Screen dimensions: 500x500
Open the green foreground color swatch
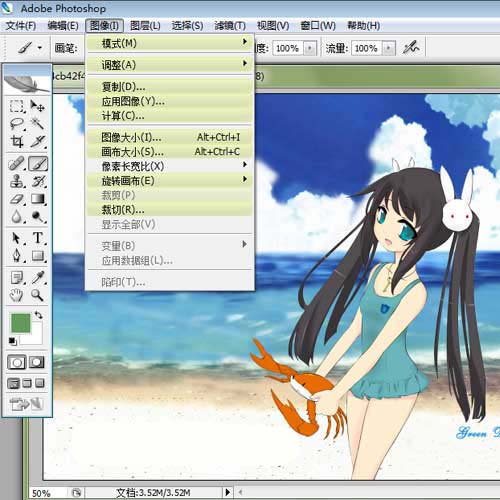(x=20, y=323)
